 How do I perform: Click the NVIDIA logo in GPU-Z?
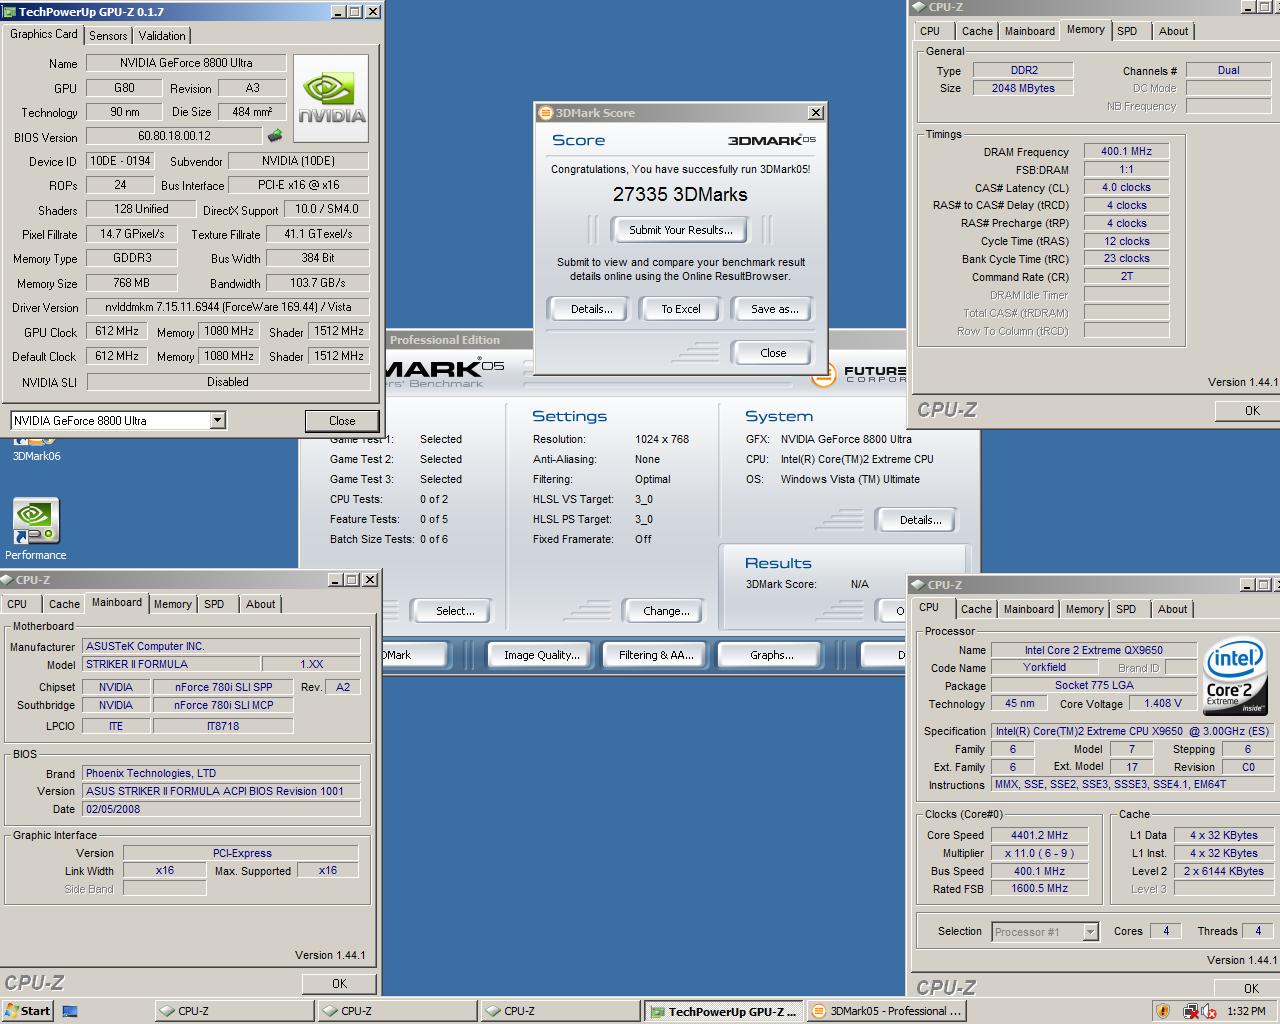click(332, 99)
